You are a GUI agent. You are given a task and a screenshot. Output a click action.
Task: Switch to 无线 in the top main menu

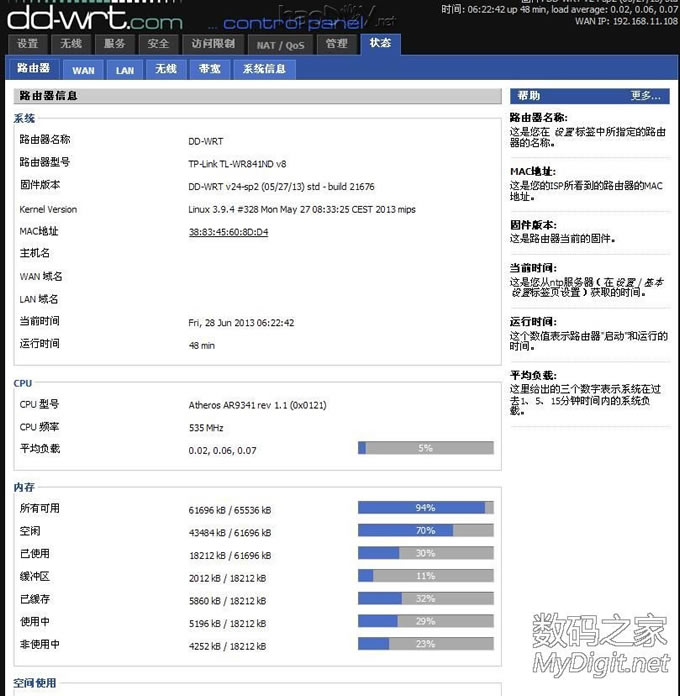point(71,44)
